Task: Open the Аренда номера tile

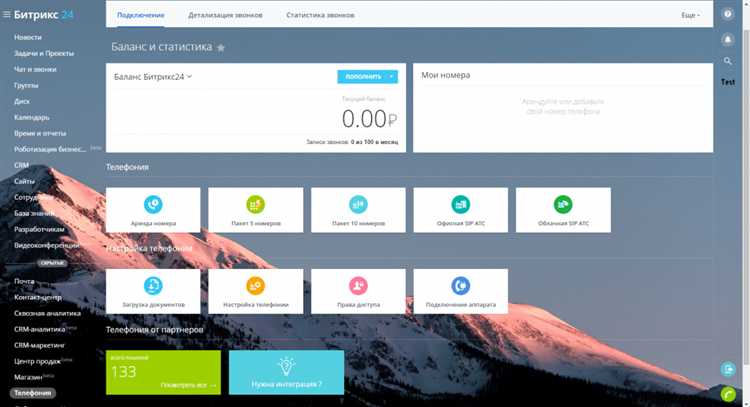Action: (153, 210)
